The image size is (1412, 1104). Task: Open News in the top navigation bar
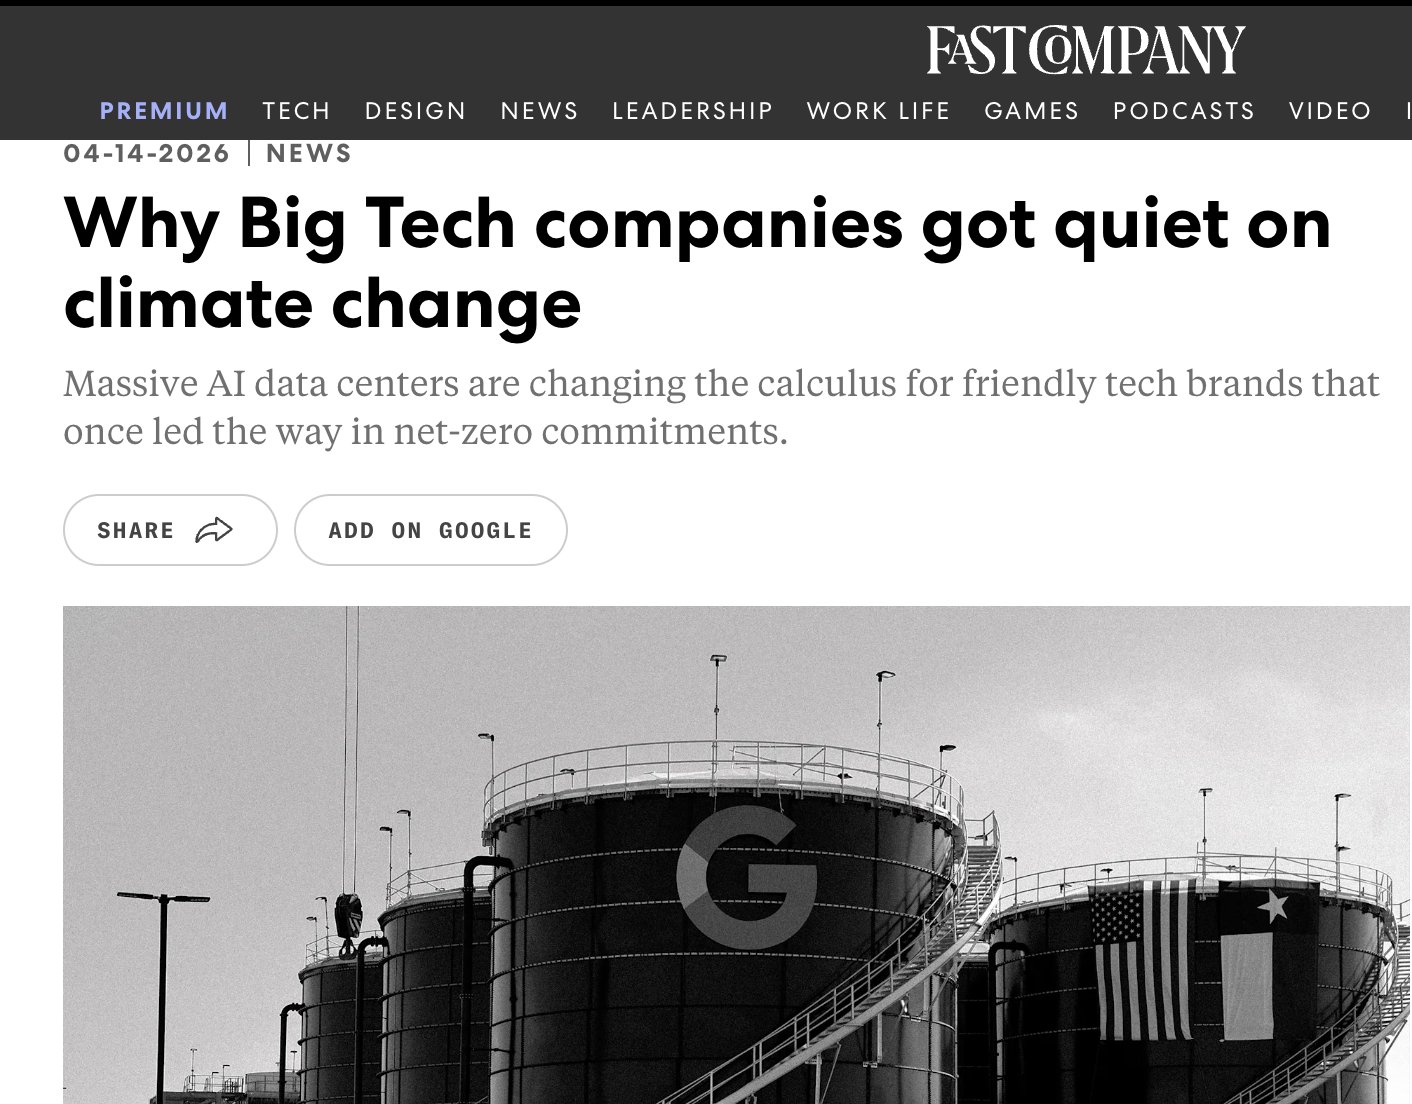pyautogui.click(x=539, y=111)
